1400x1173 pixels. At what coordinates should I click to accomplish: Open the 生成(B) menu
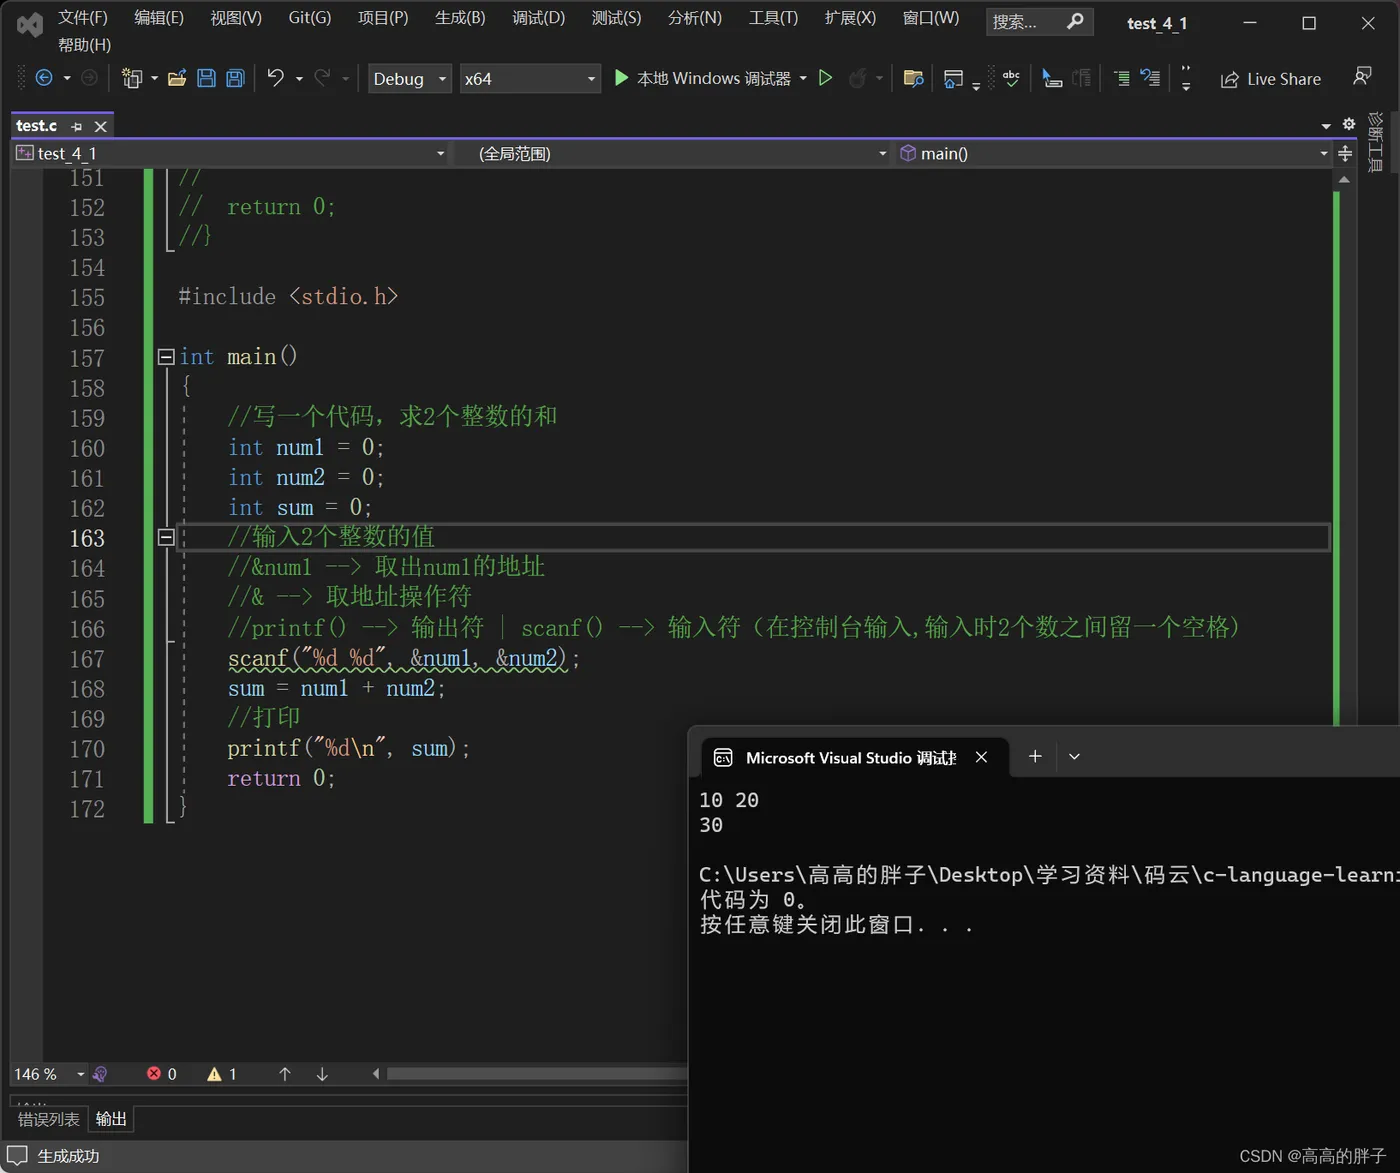460,18
